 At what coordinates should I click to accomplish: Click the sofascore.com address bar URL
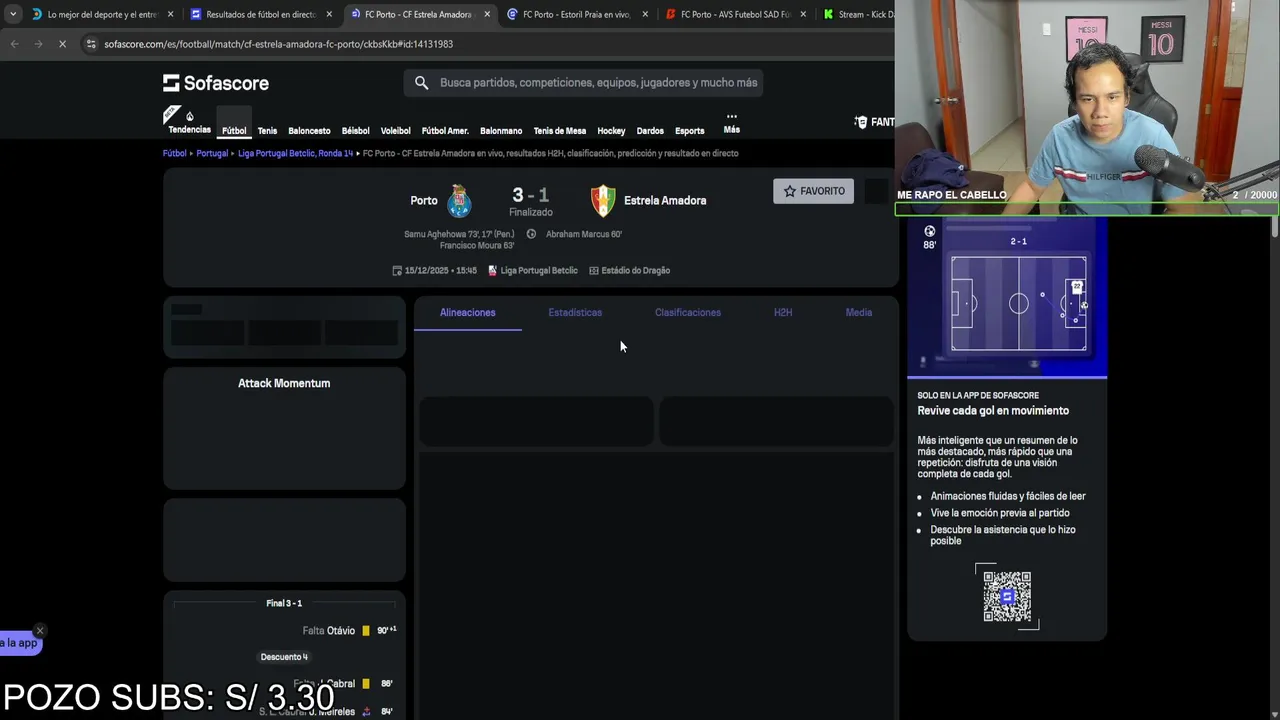click(278, 44)
